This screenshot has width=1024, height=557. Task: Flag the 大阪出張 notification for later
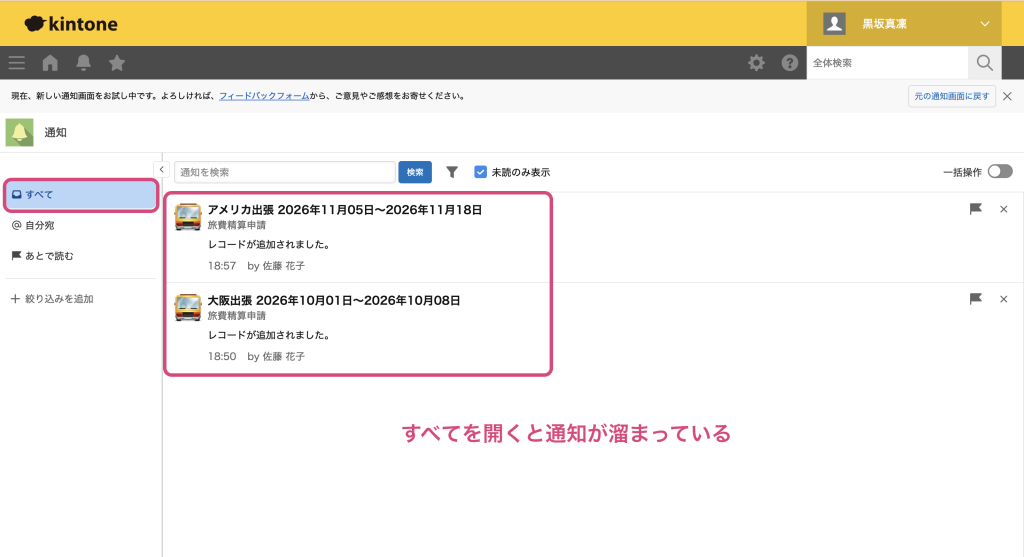point(976,299)
